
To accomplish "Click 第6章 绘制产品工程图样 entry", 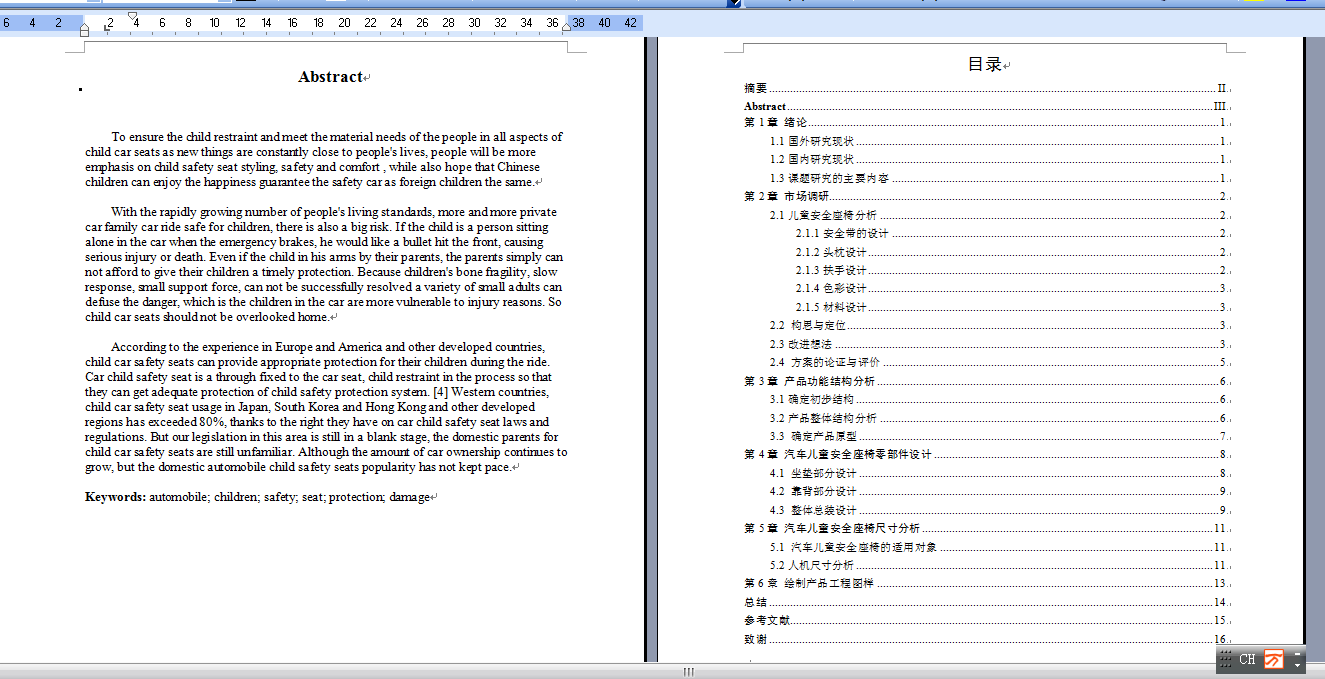I will point(987,583).
